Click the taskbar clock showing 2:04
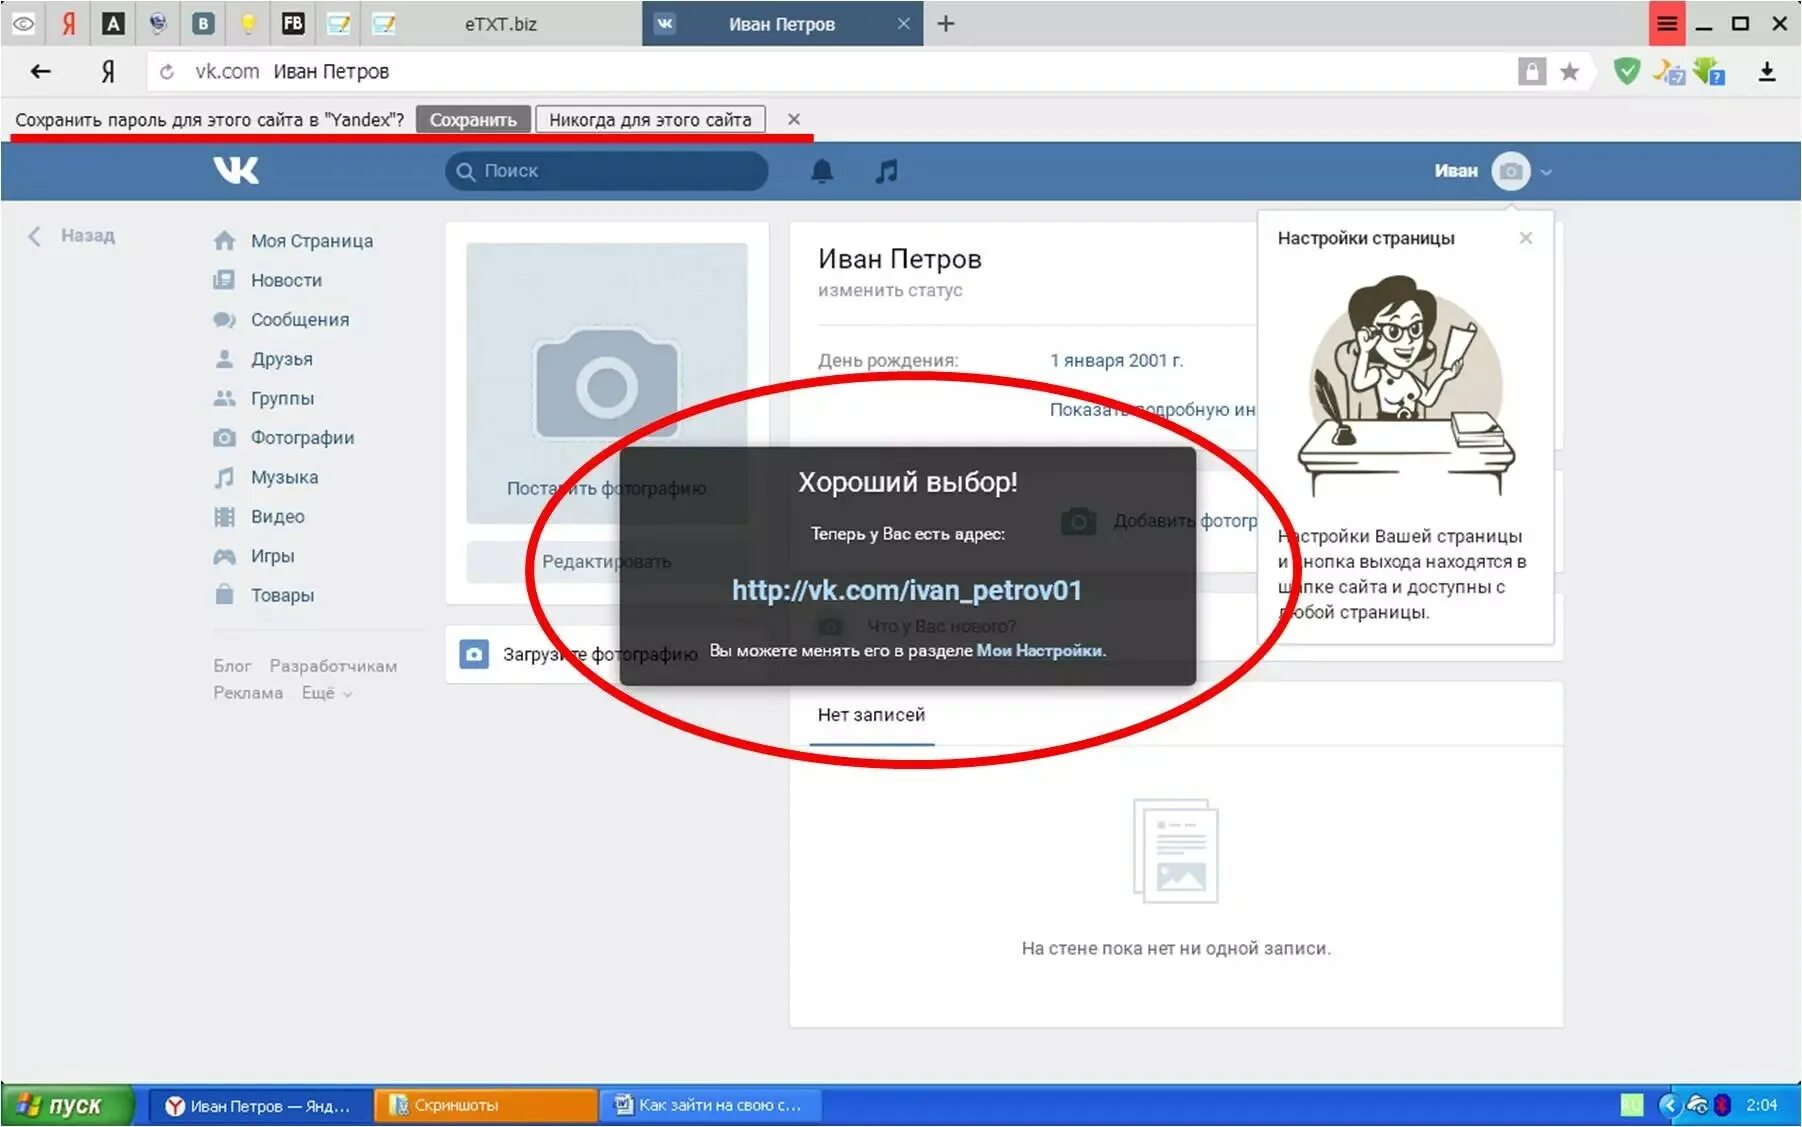1802x1127 pixels. point(1762,1105)
